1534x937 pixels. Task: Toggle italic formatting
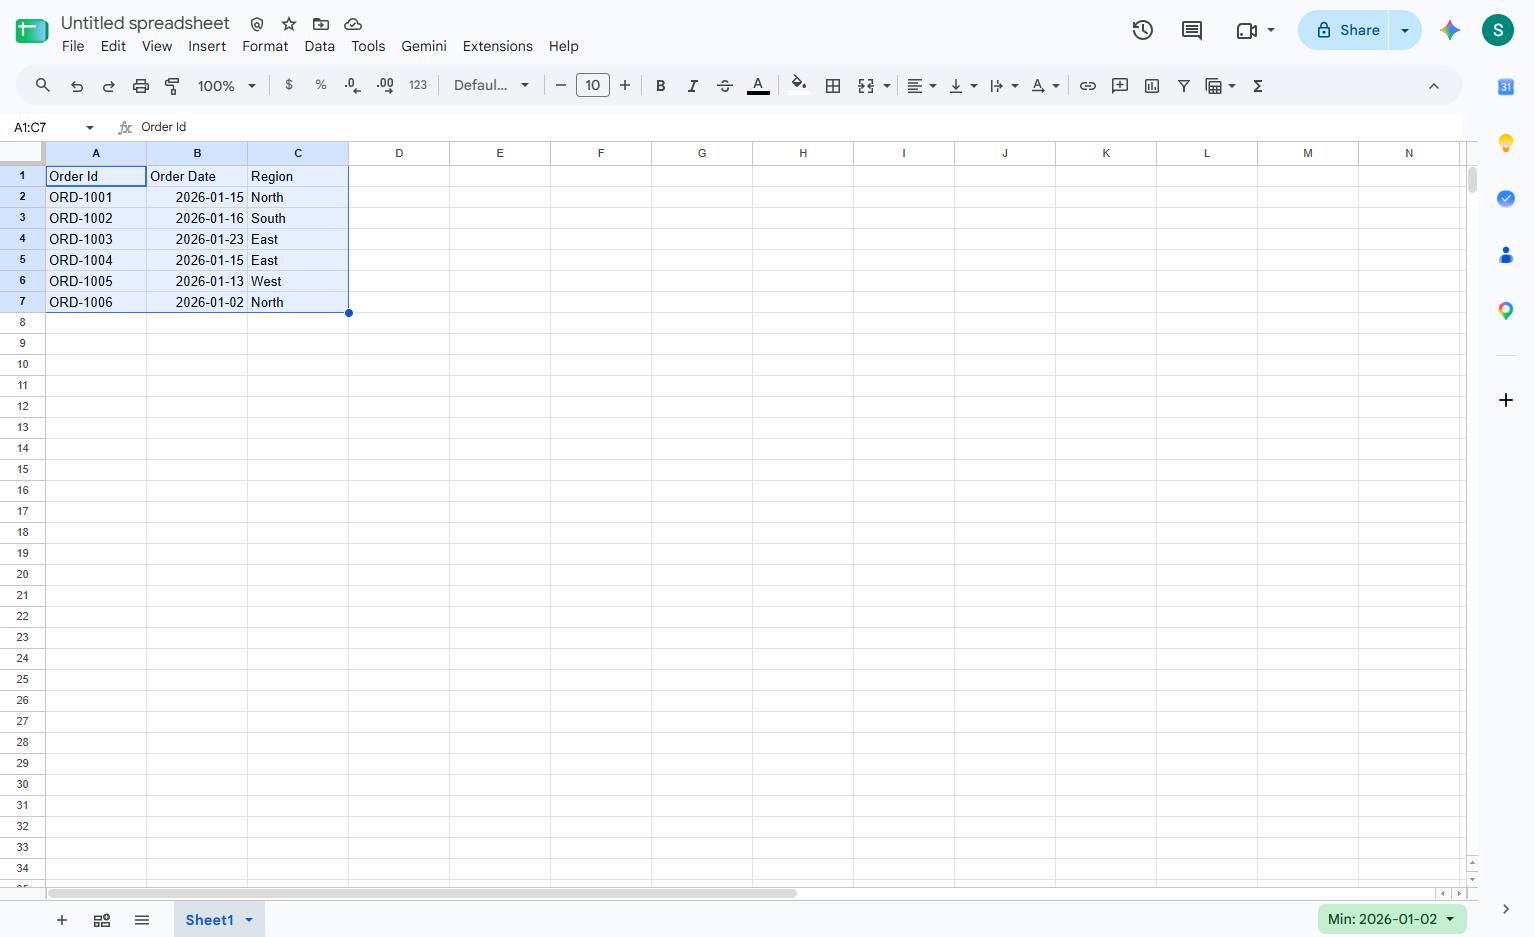tap(692, 86)
